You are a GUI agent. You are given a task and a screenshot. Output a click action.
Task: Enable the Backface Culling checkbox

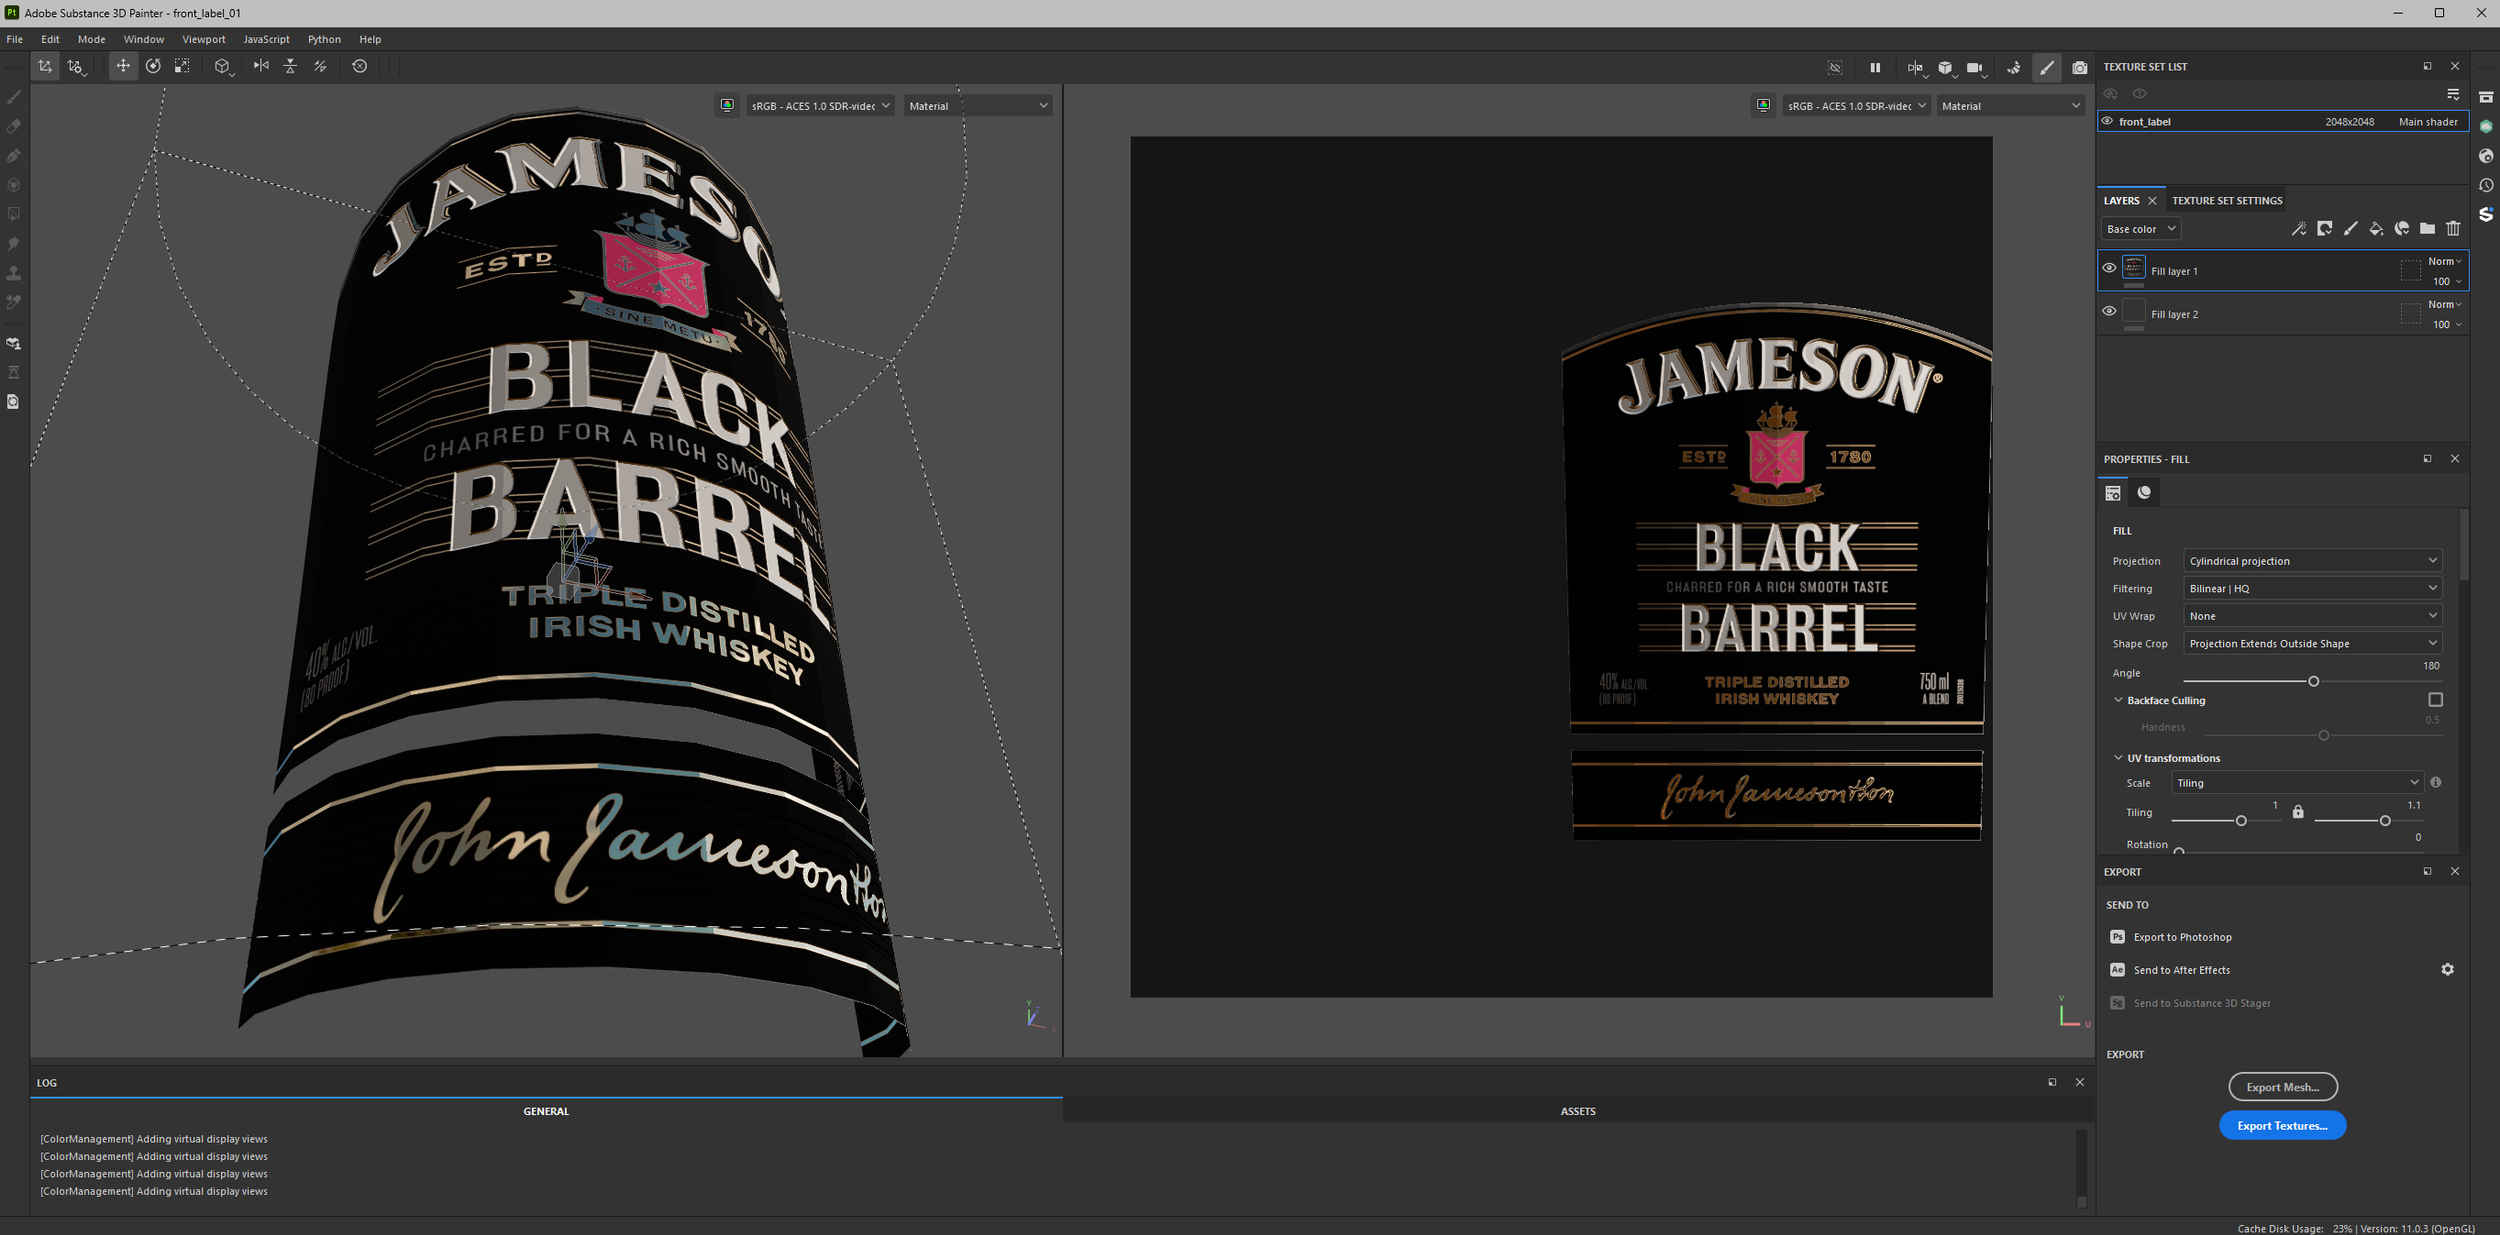click(x=2435, y=700)
